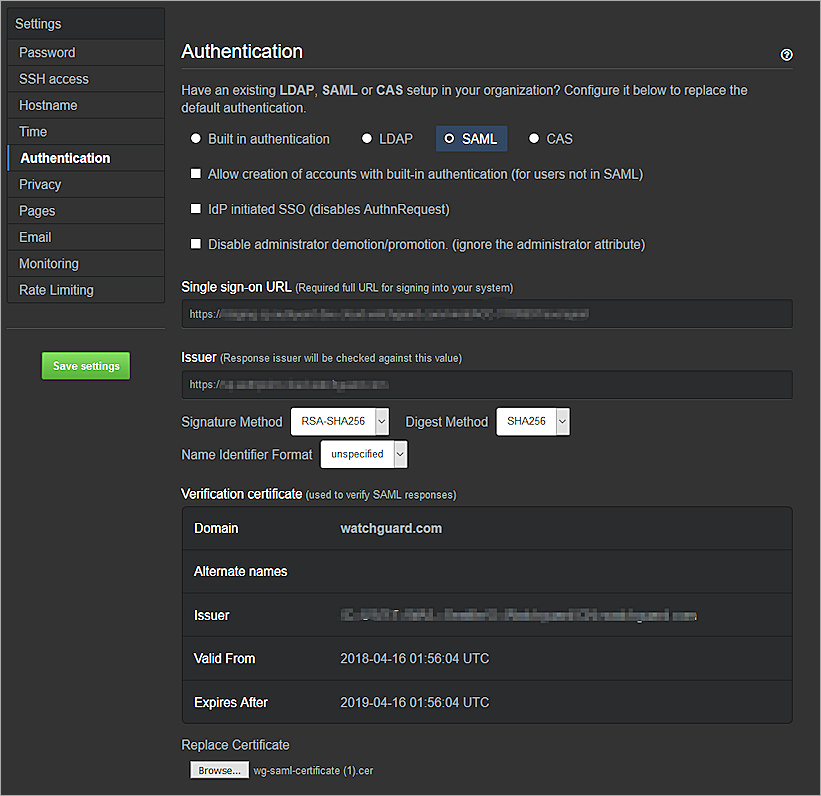Click the help question mark icon
Screen dimensions: 821x796
[786, 55]
